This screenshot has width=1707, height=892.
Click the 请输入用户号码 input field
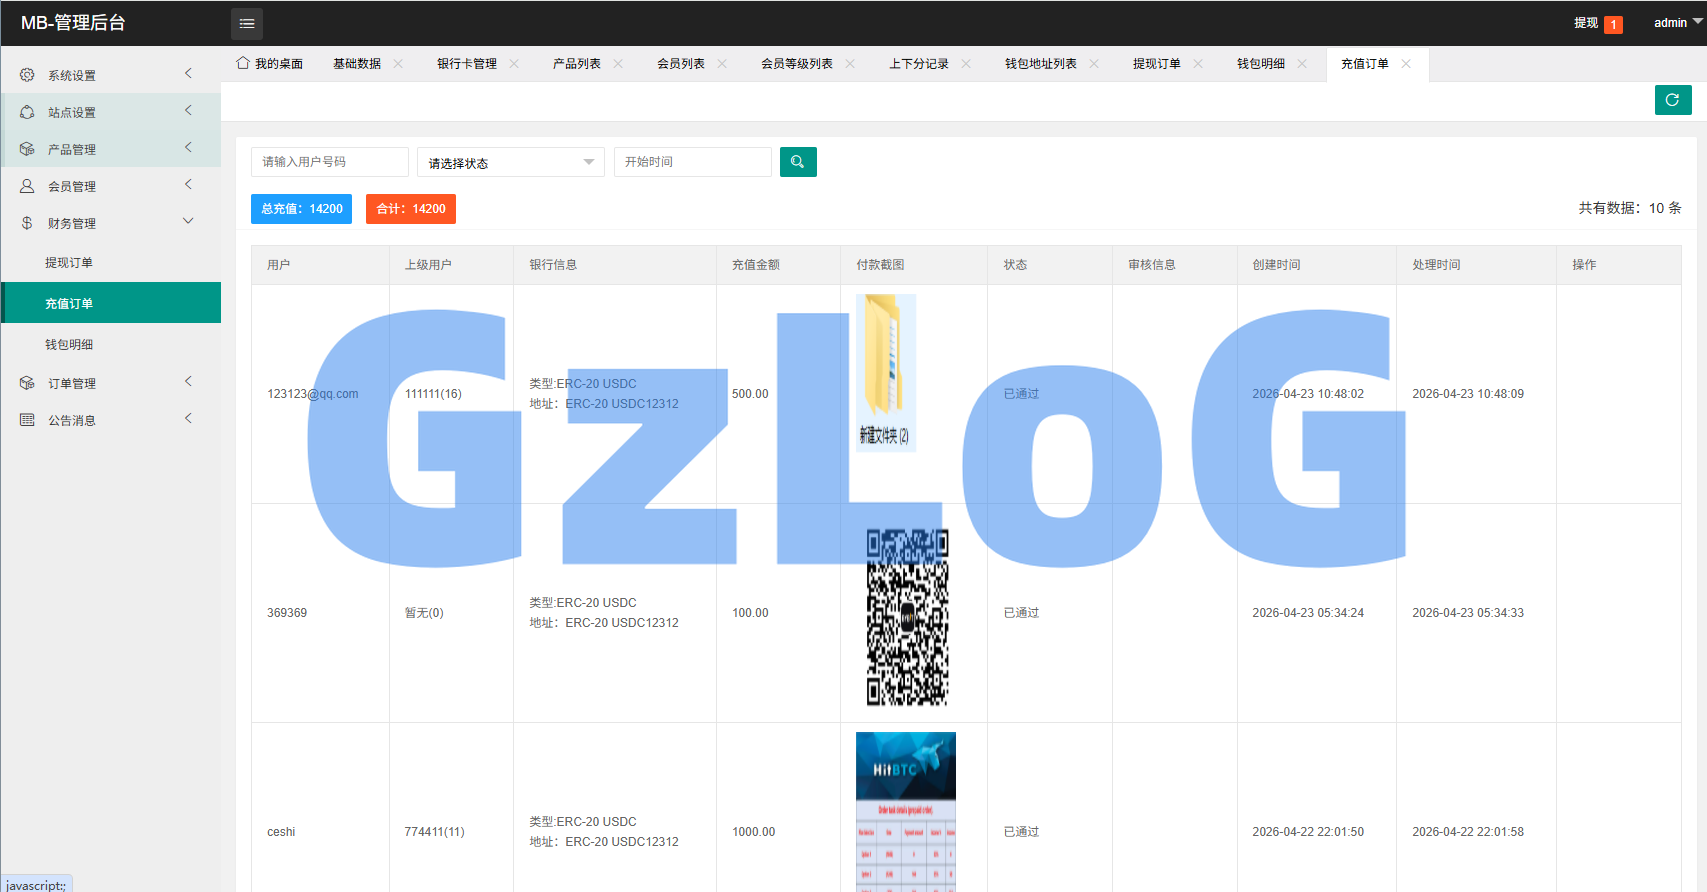(x=330, y=162)
